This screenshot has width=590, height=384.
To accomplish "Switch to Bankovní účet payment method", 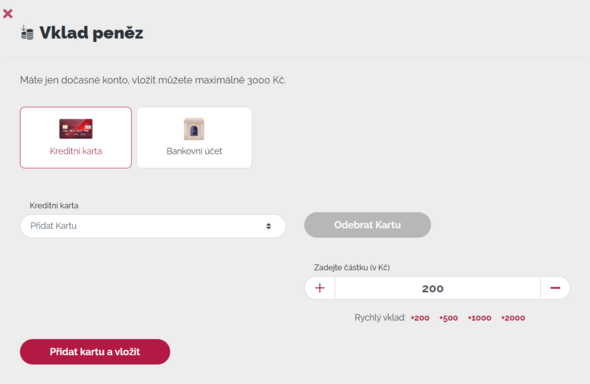I will tap(194, 138).
